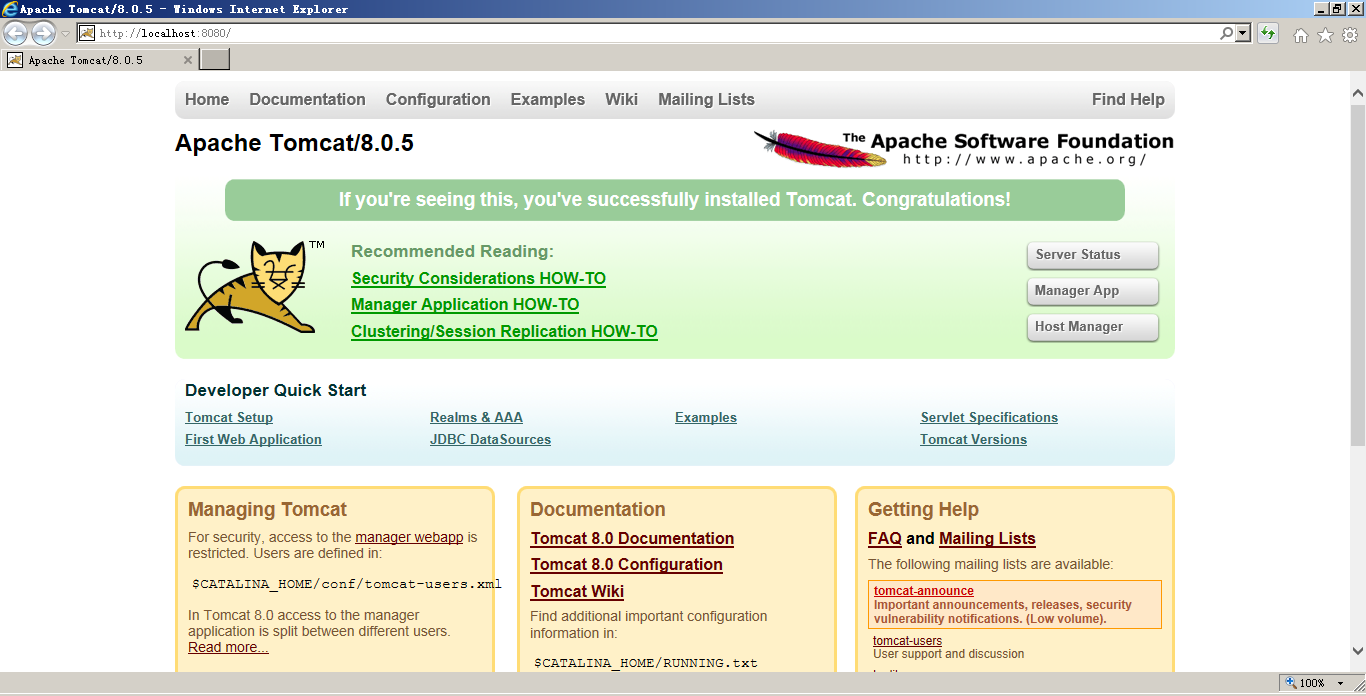Click the scrollbar down arrow

tap(1358, 651)
